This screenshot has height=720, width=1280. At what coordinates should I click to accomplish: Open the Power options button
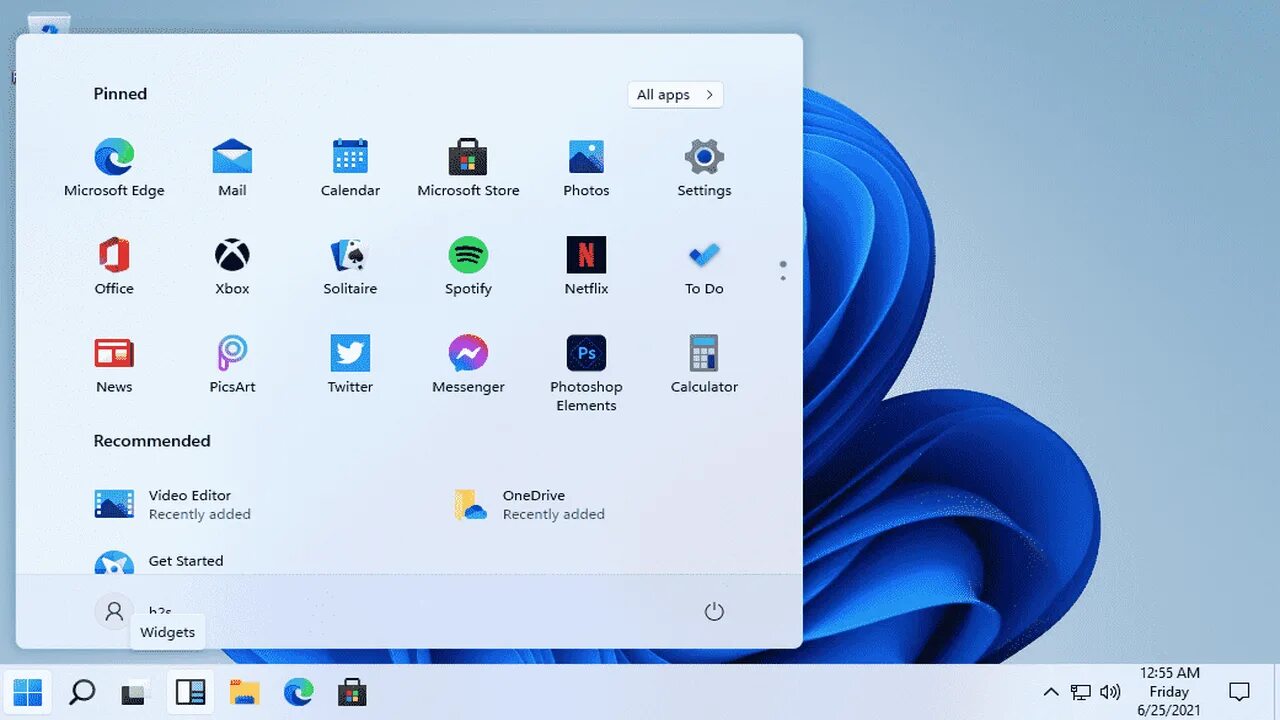pyautogui.click(x=714, y=611)
